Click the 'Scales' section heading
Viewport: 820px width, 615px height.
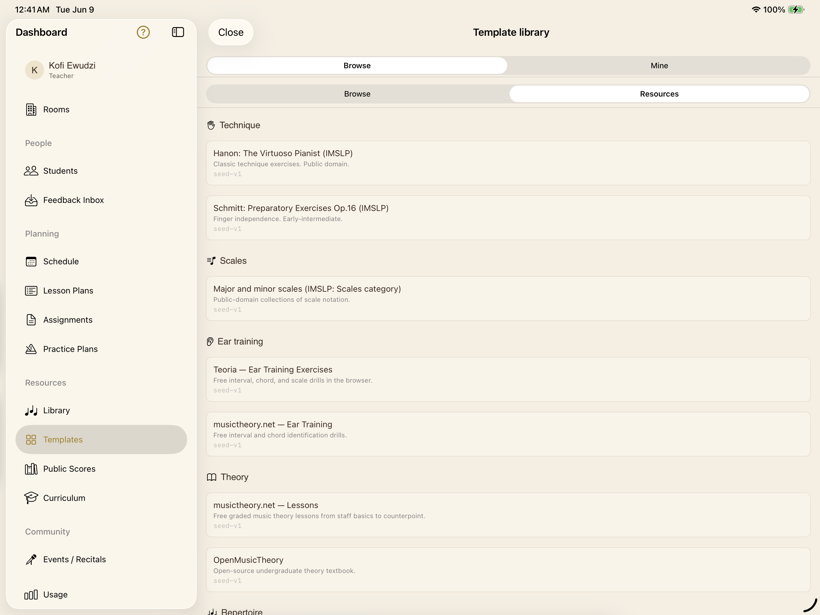233,260
